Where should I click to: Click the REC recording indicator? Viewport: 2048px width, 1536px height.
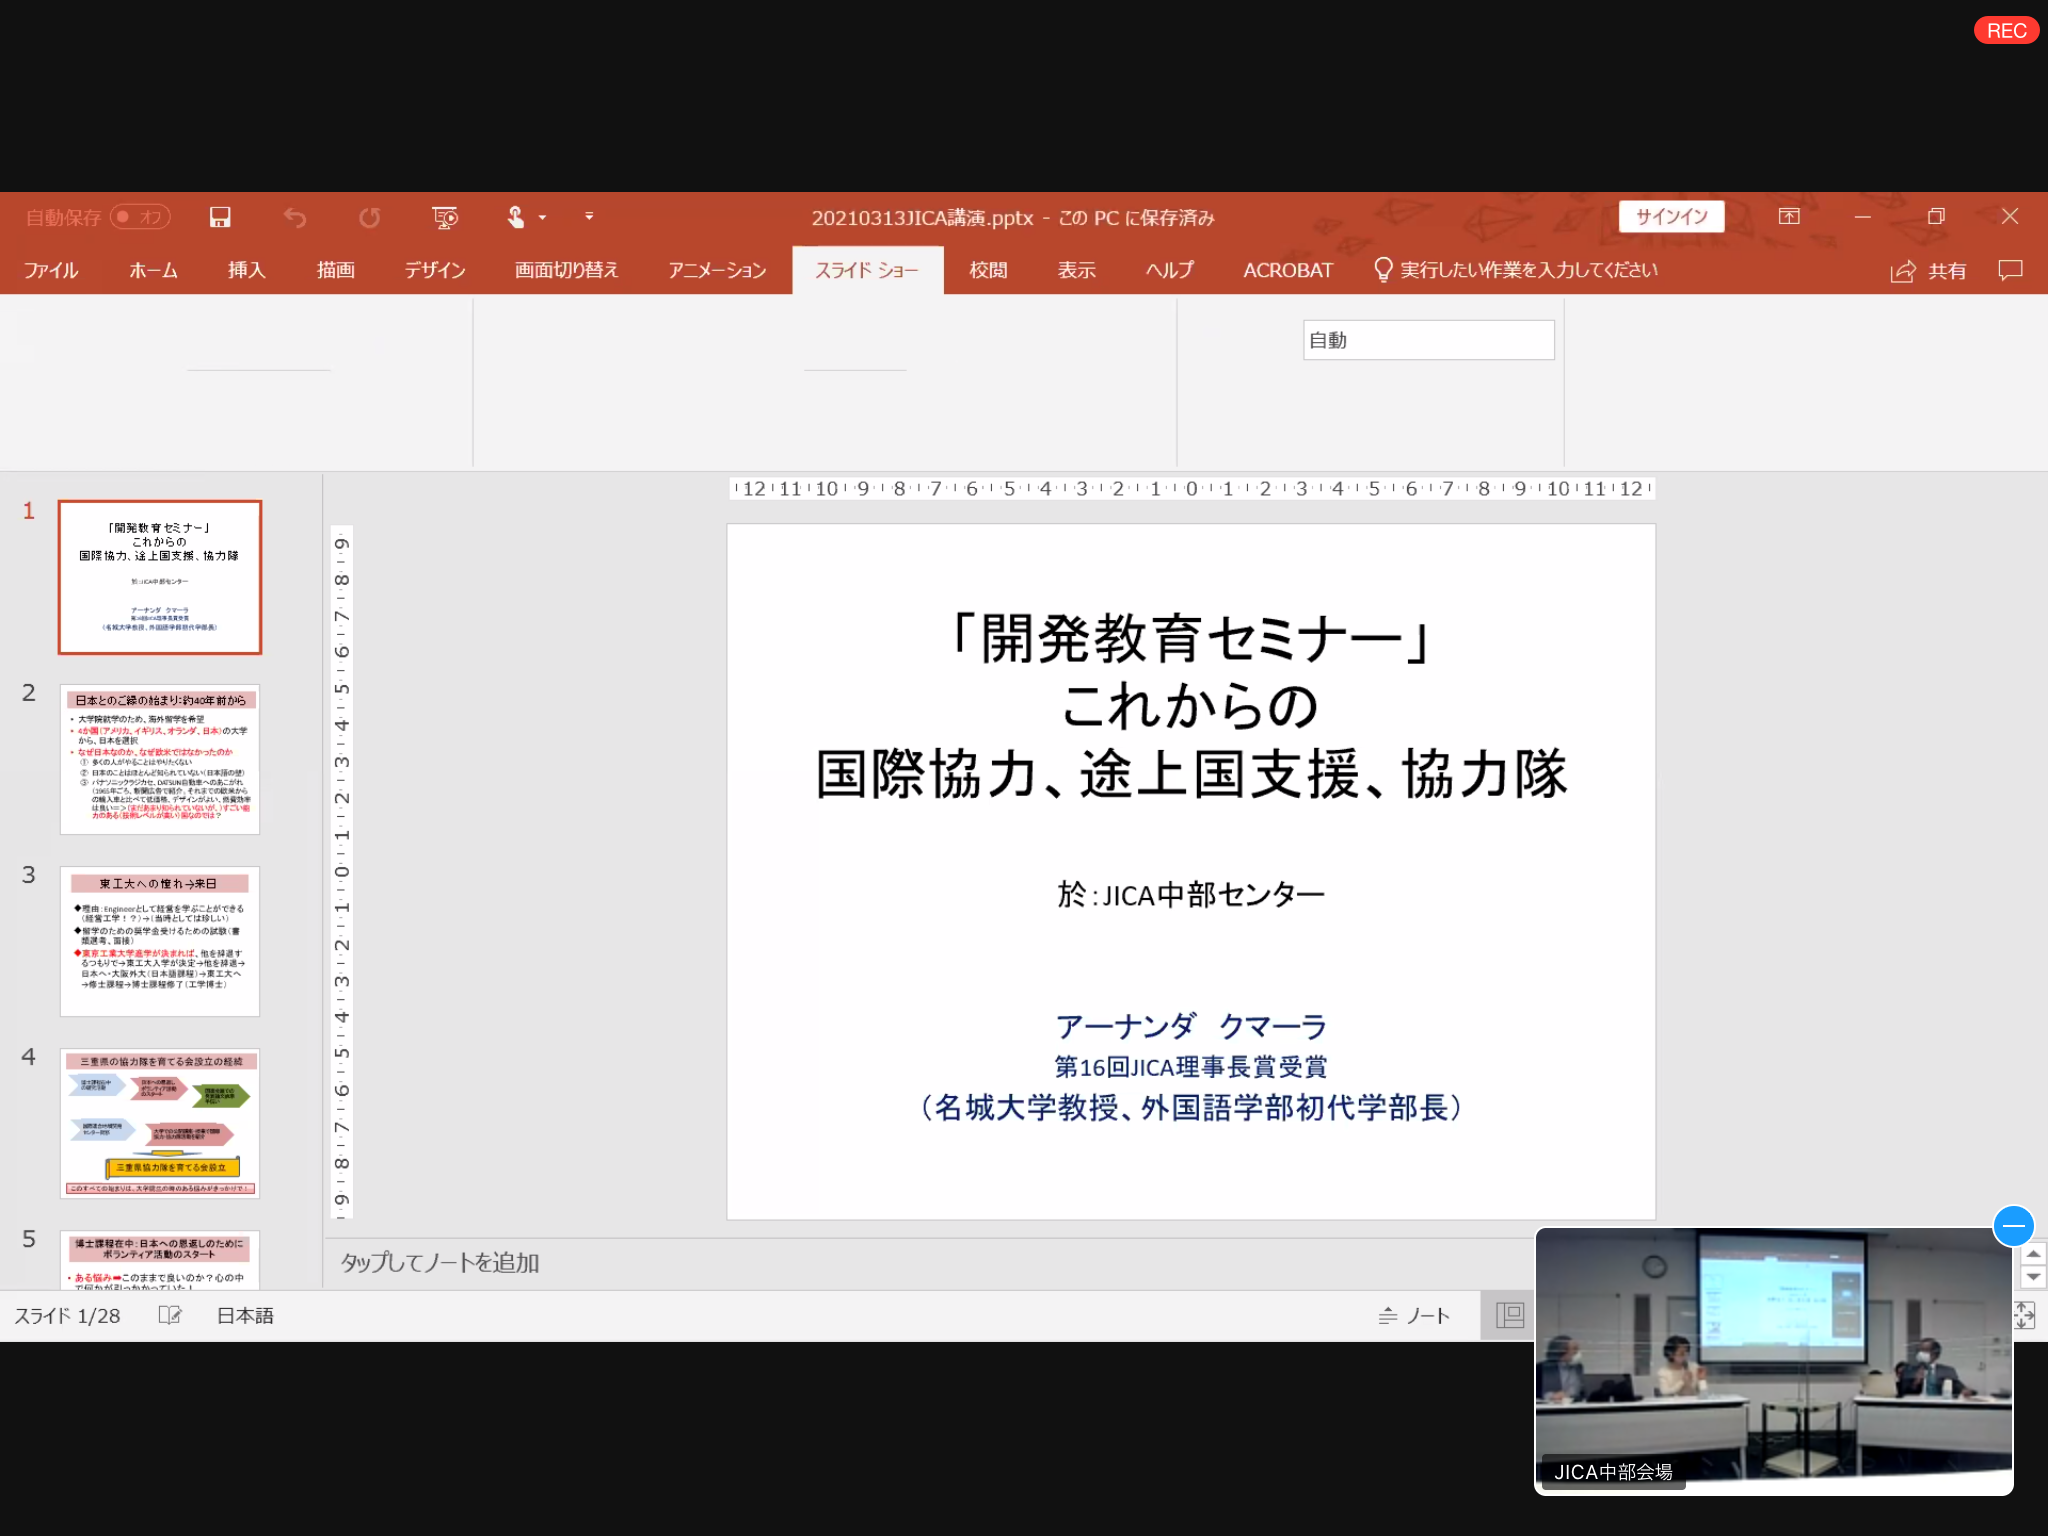(2006, 31)
